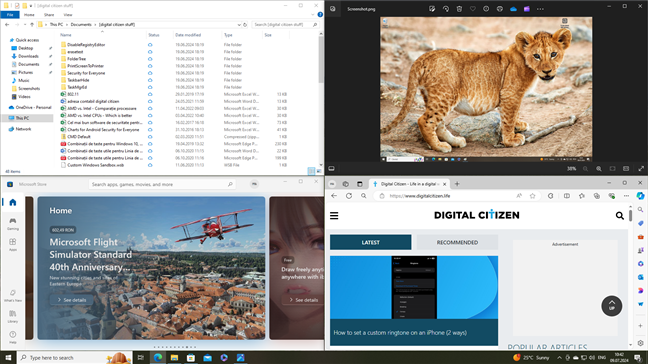Expand the address bar path dropdown in Explorer
Image resolution: width=648 pixels, height=364 pixels.
239,25
